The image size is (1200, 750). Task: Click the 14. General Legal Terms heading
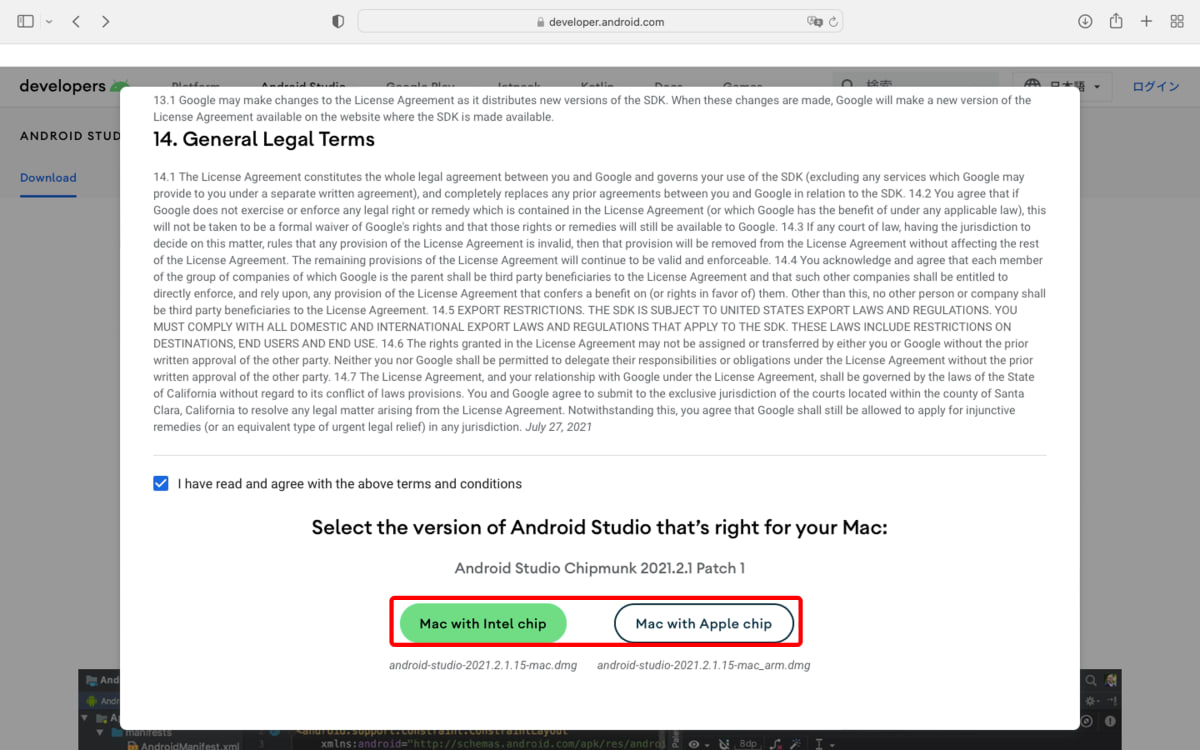[x=264, y=139]
